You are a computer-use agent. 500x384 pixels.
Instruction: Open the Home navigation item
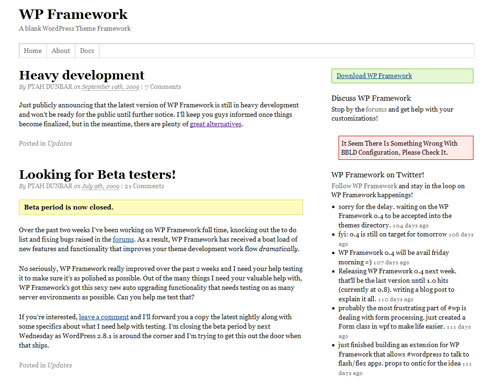click(x=33, y=51)
